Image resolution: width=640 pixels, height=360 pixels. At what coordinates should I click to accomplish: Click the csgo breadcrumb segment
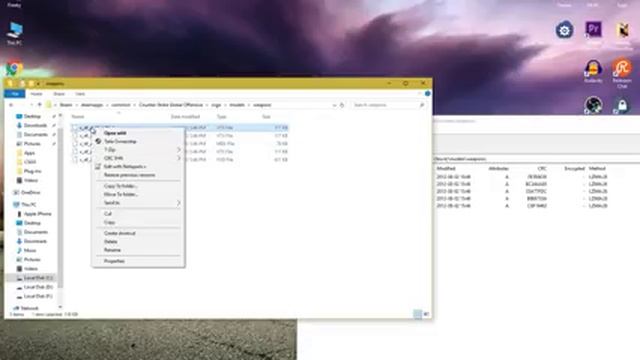216,105
